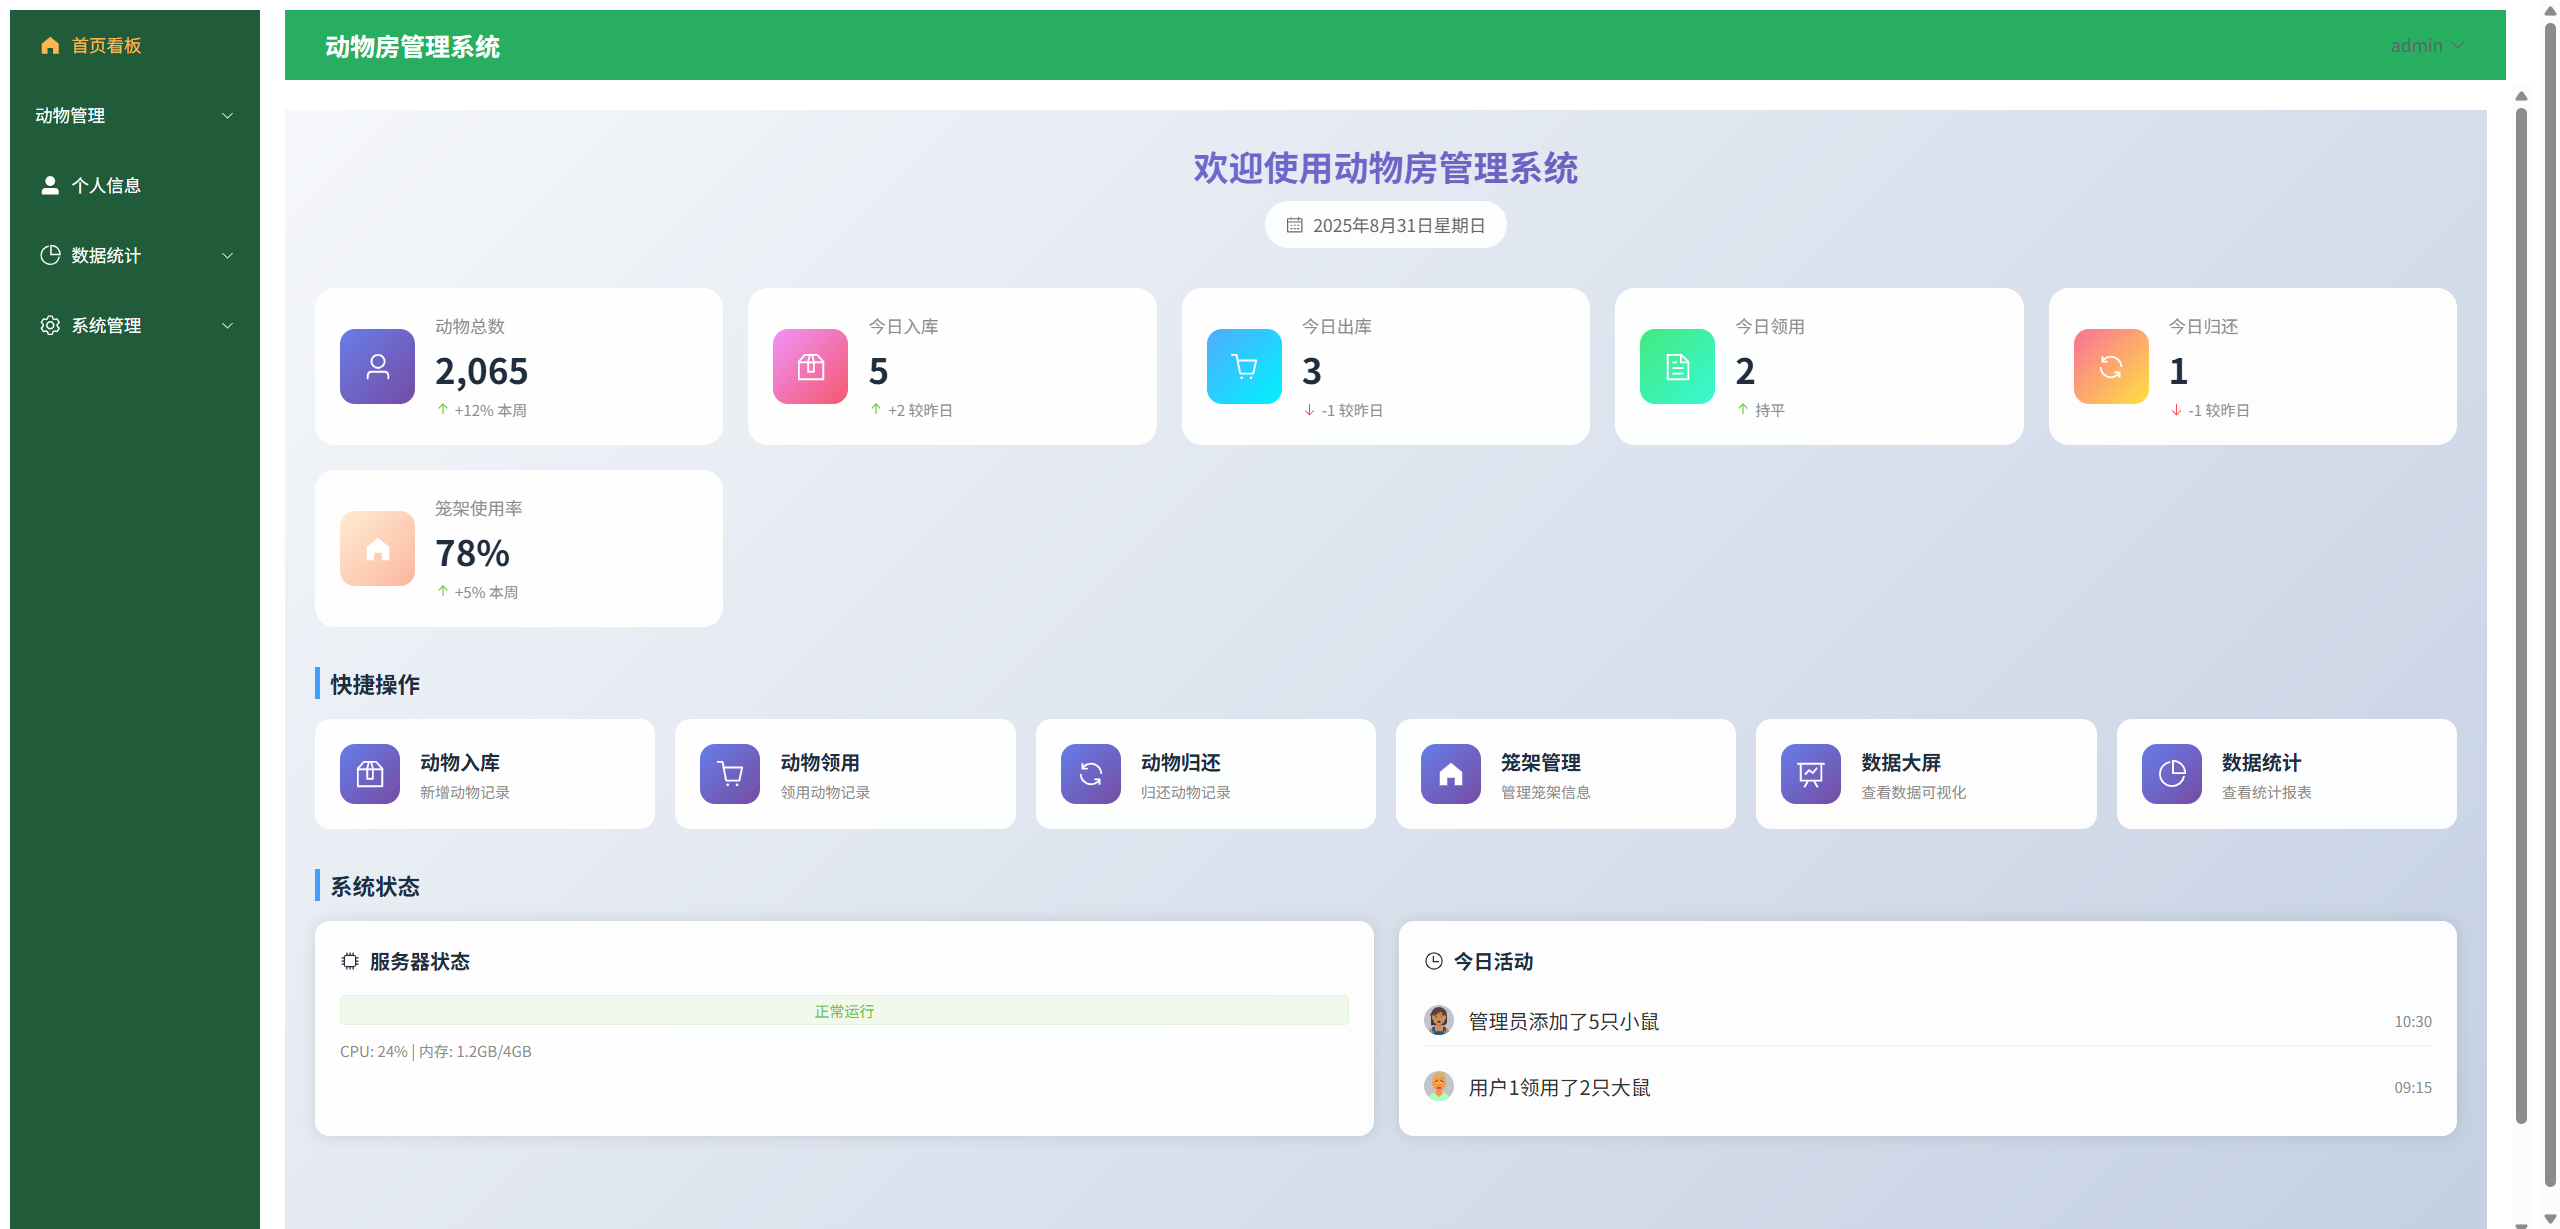The width and height of the screenshot is (2560, 1229).
Task: Click the 数据统计 pie chart shortcut icon
Action: click(2171, 773)
